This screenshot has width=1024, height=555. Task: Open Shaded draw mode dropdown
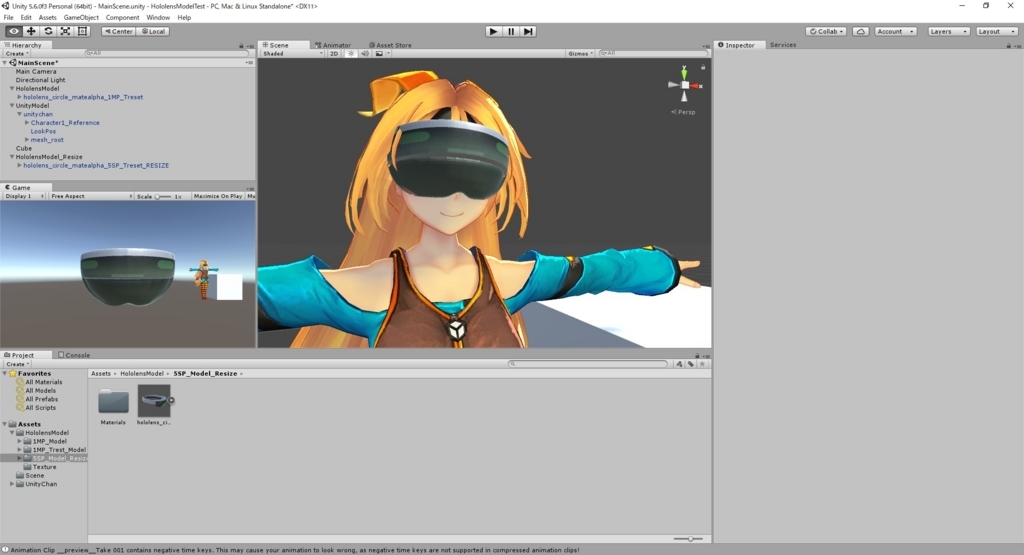[x=293, y=54]
